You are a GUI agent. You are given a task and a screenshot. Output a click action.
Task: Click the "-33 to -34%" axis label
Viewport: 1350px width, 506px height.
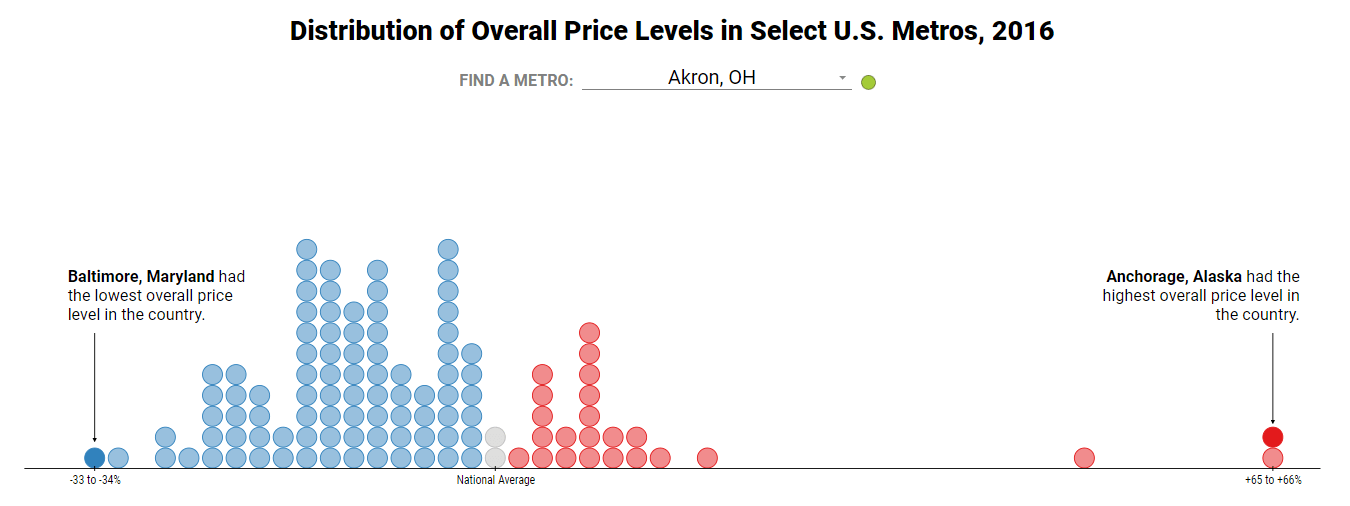[95, 481]
